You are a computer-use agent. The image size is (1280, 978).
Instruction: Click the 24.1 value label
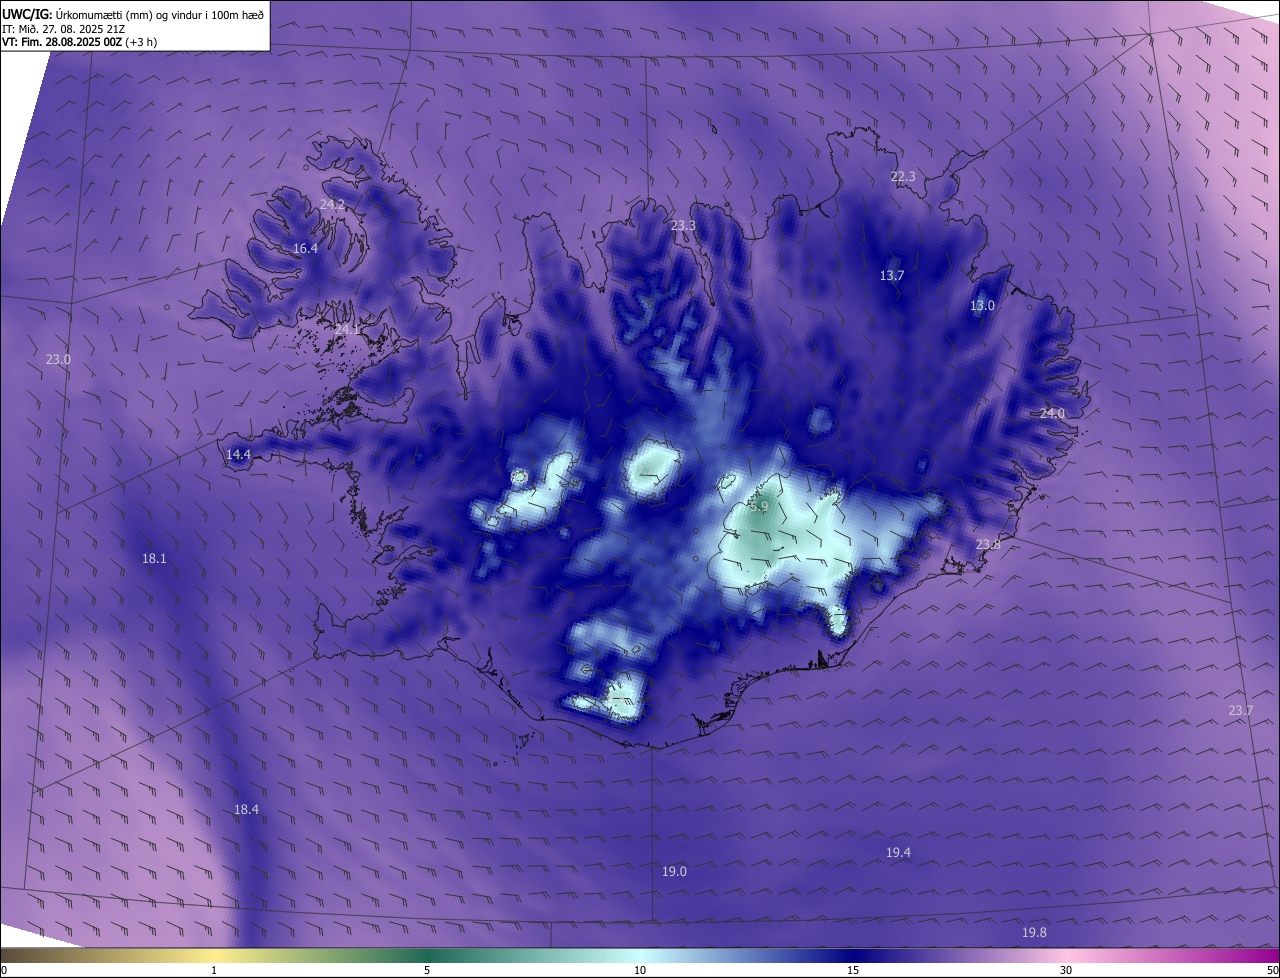click(347, 329)
